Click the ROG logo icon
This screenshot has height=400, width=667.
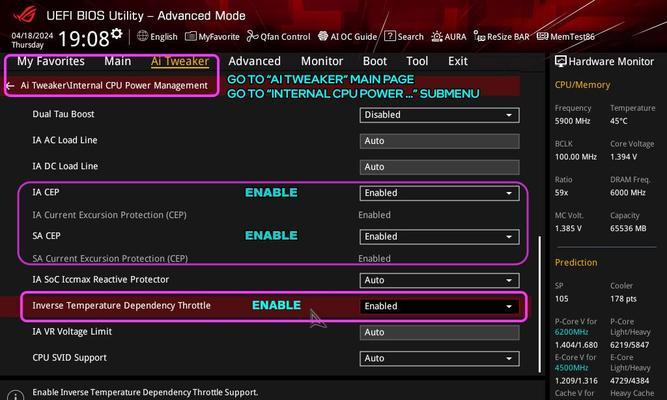(25, 14)
